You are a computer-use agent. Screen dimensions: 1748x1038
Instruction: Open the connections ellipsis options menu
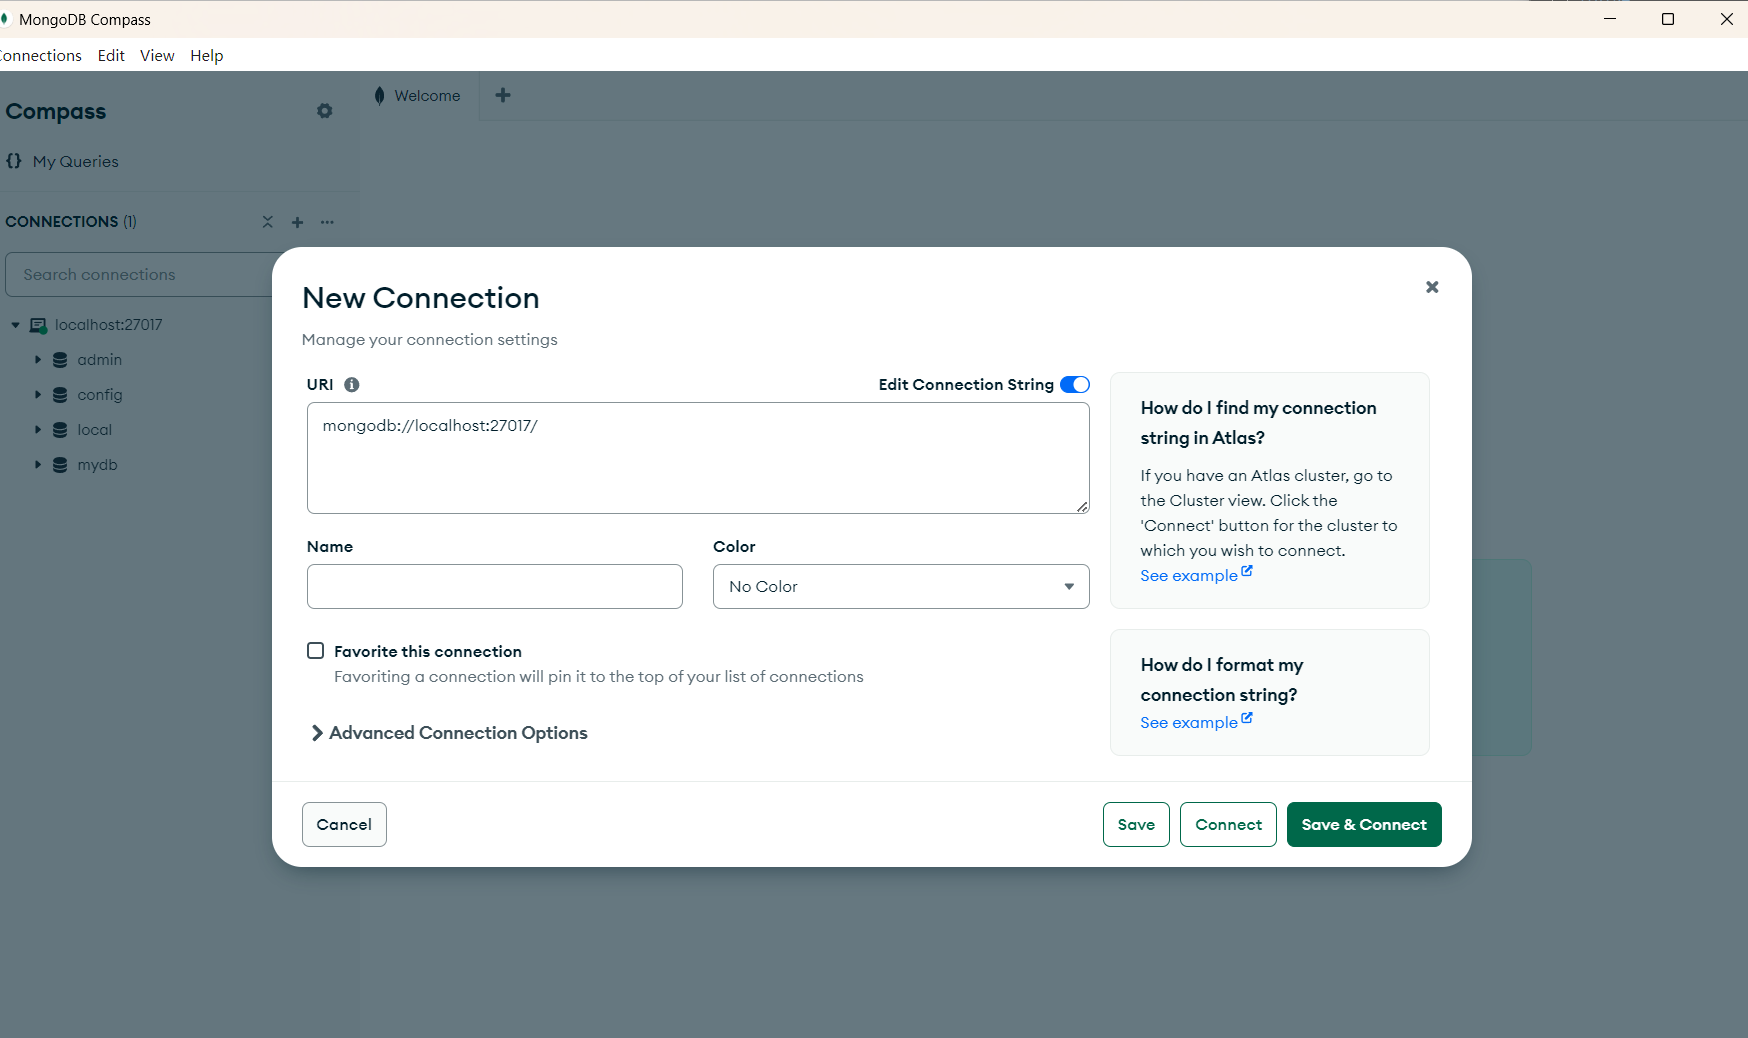[327, 222]
